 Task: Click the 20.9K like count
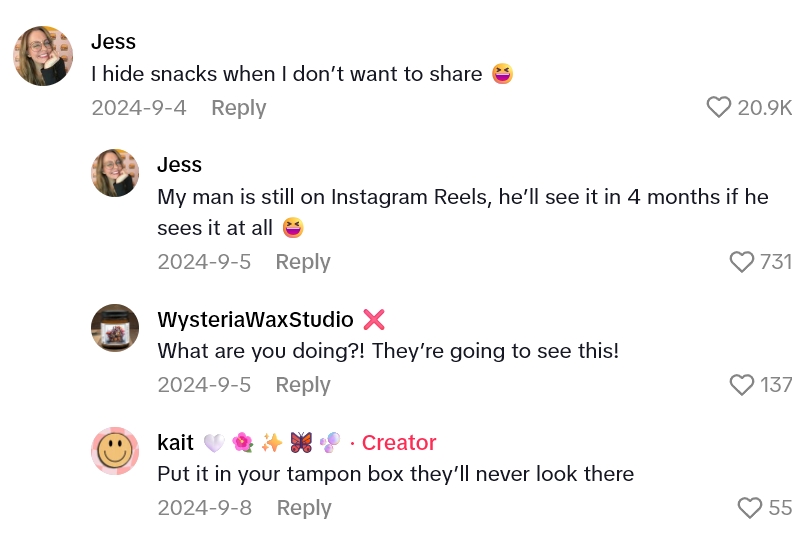click(764, 108)
